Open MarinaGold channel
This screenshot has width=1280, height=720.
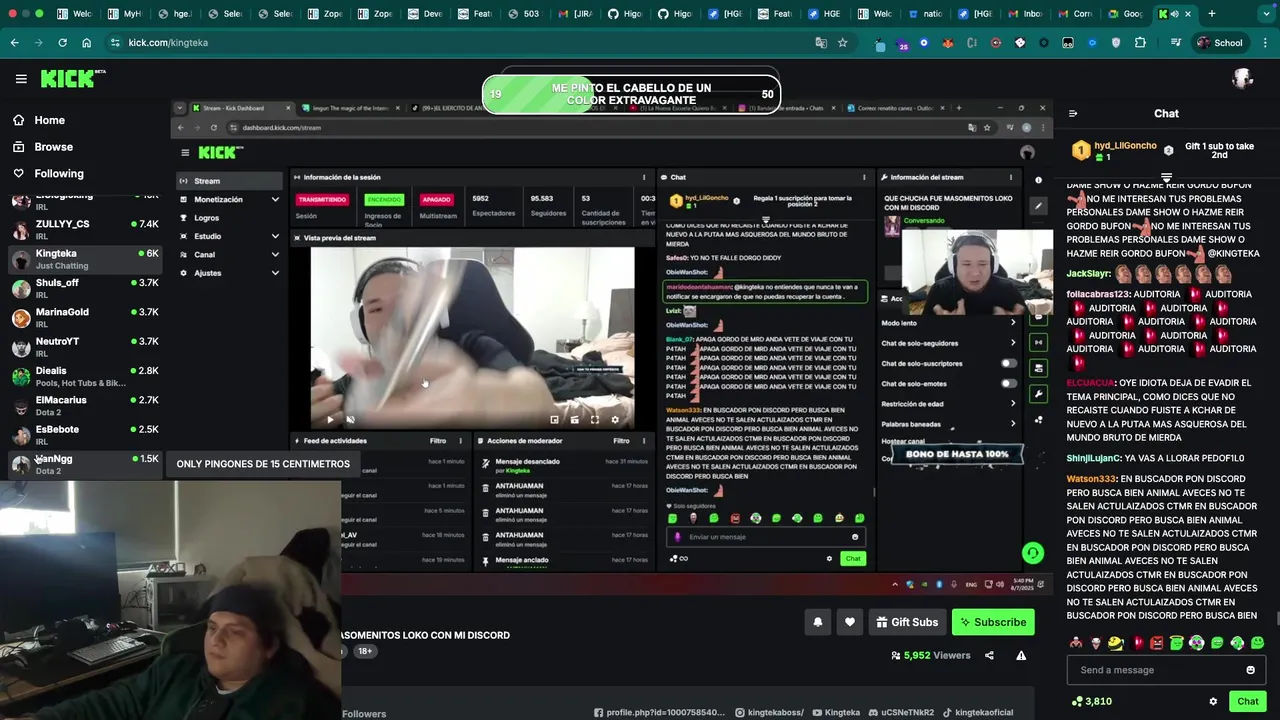(84, 317)
